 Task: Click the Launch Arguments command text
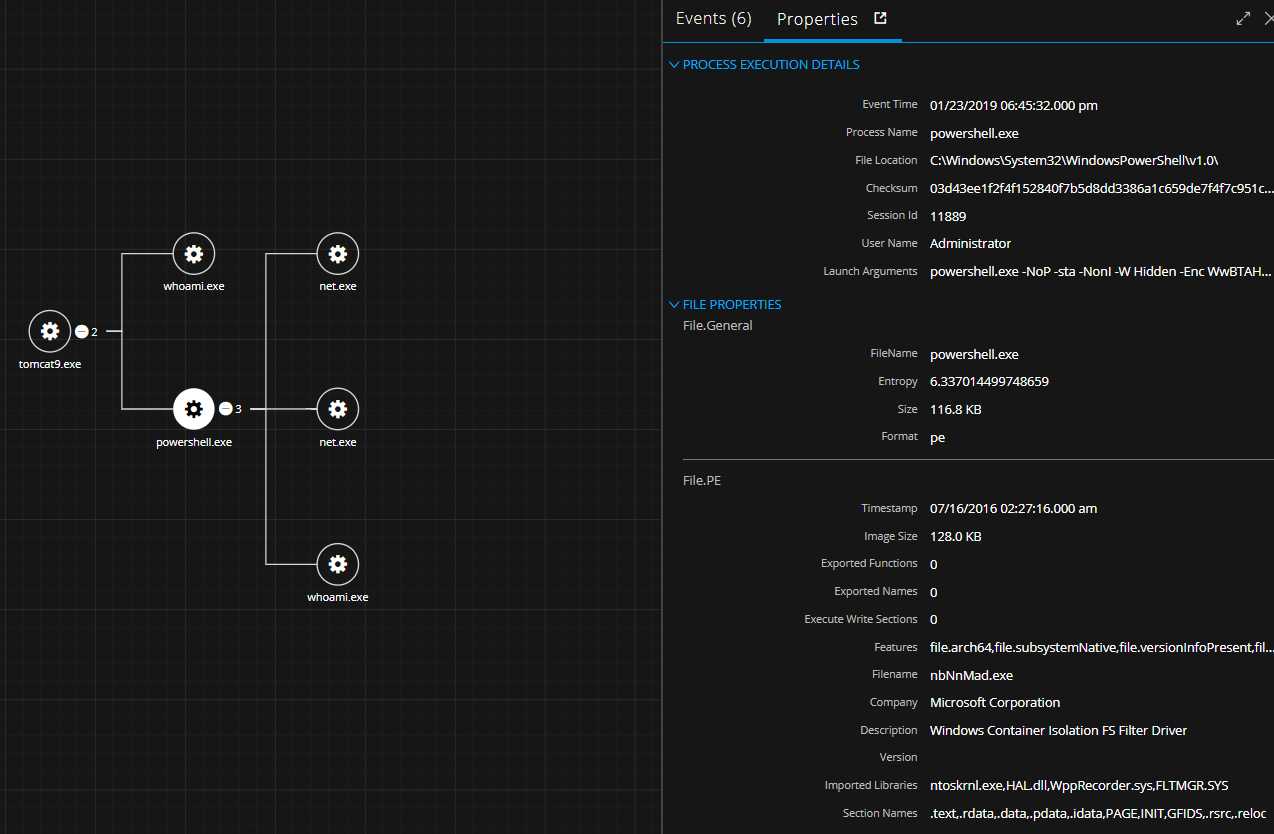[1101, 271]
